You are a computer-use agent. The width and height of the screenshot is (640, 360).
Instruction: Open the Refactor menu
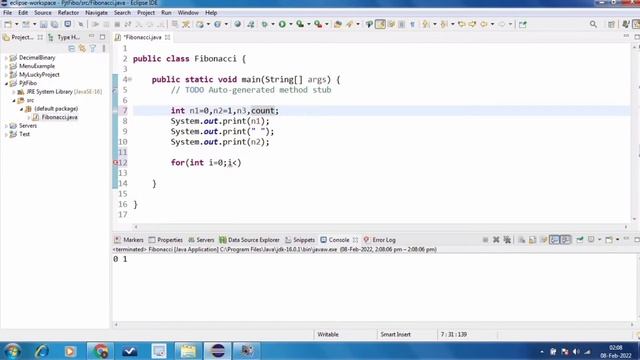(68, 13)
